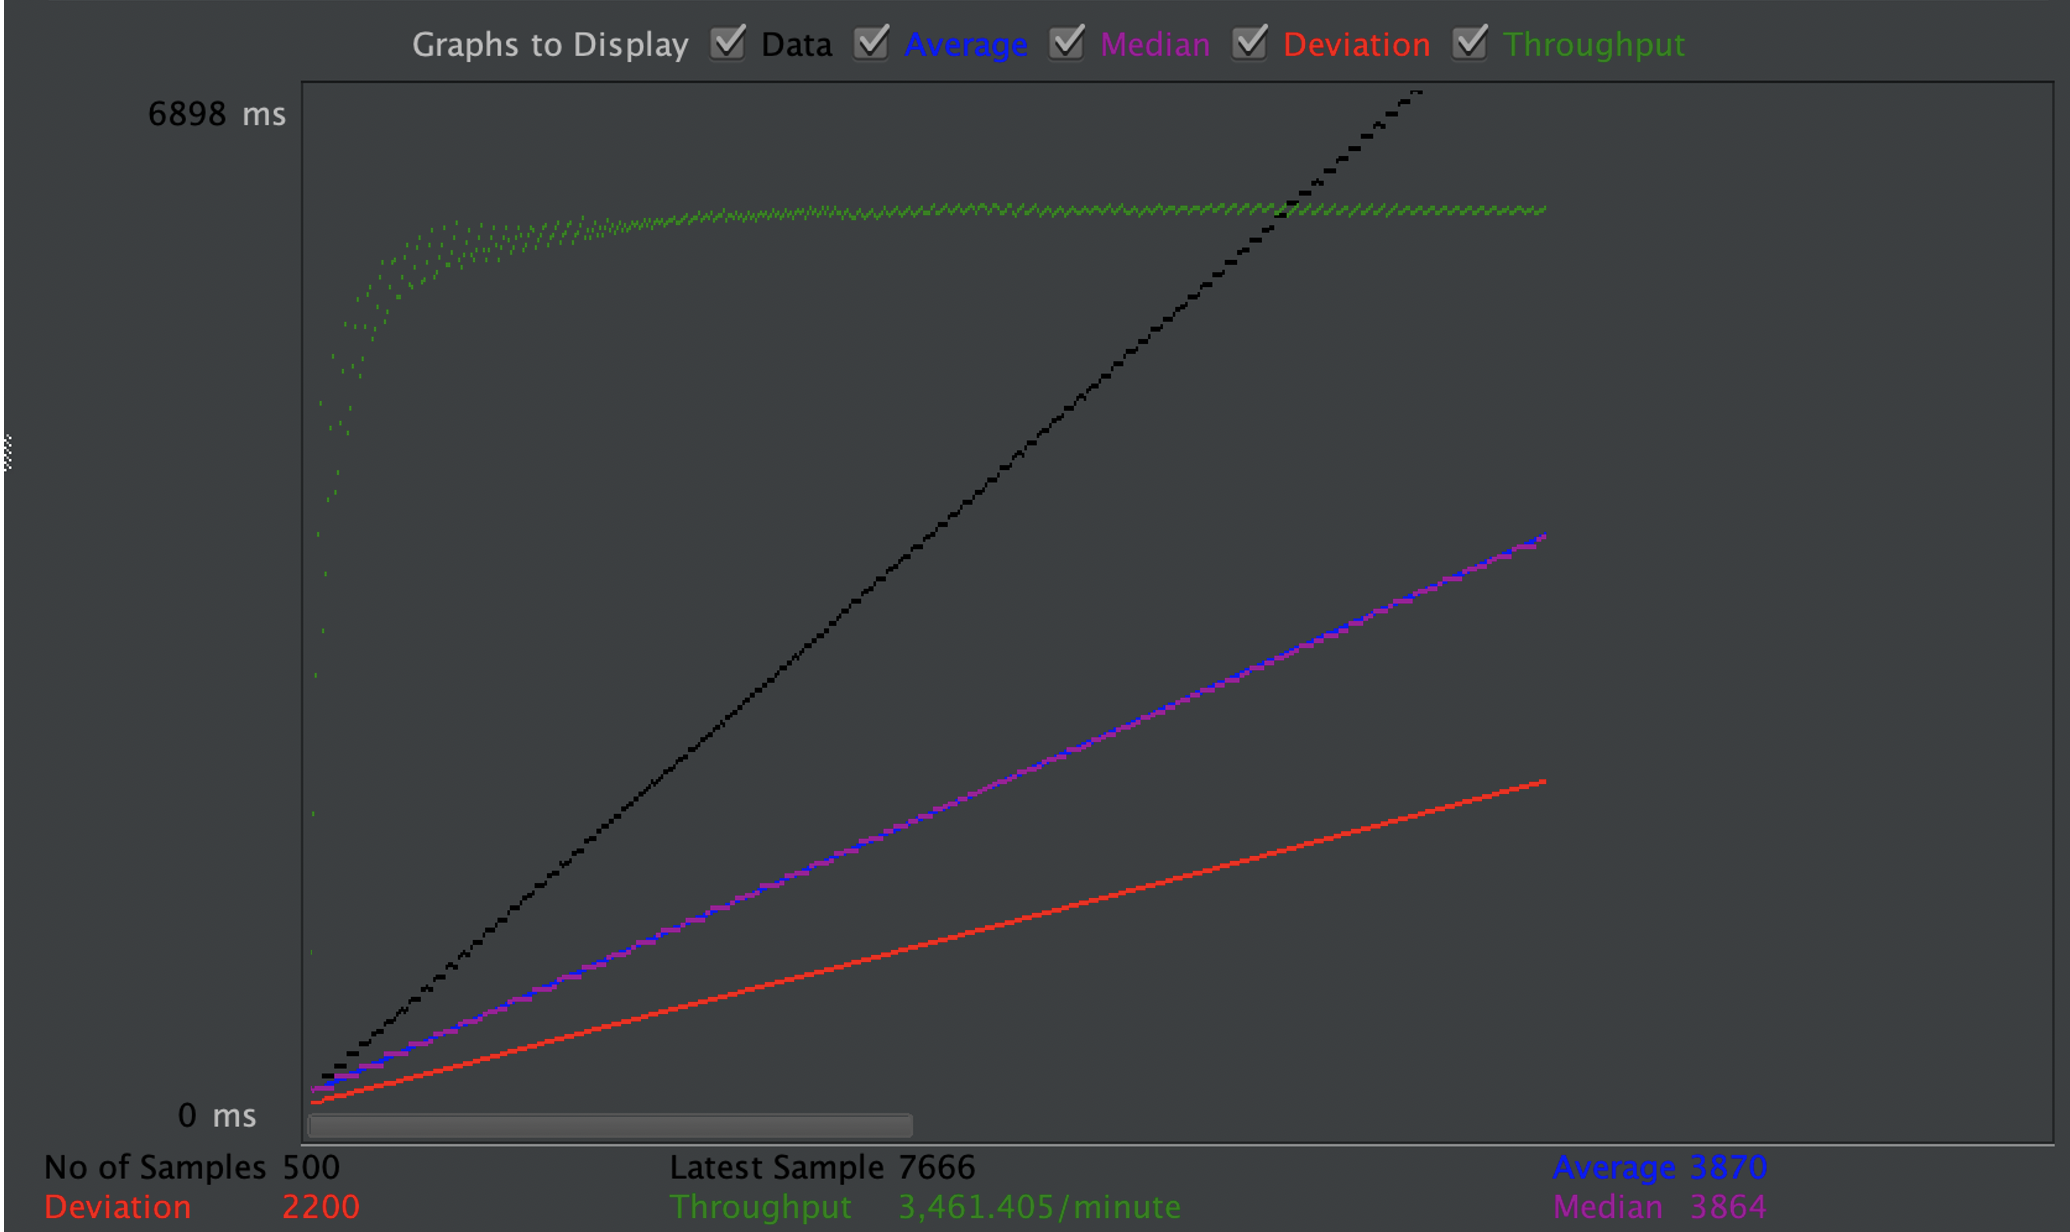Click the 'Latest Sample' label

click(x=776, y=1167)
